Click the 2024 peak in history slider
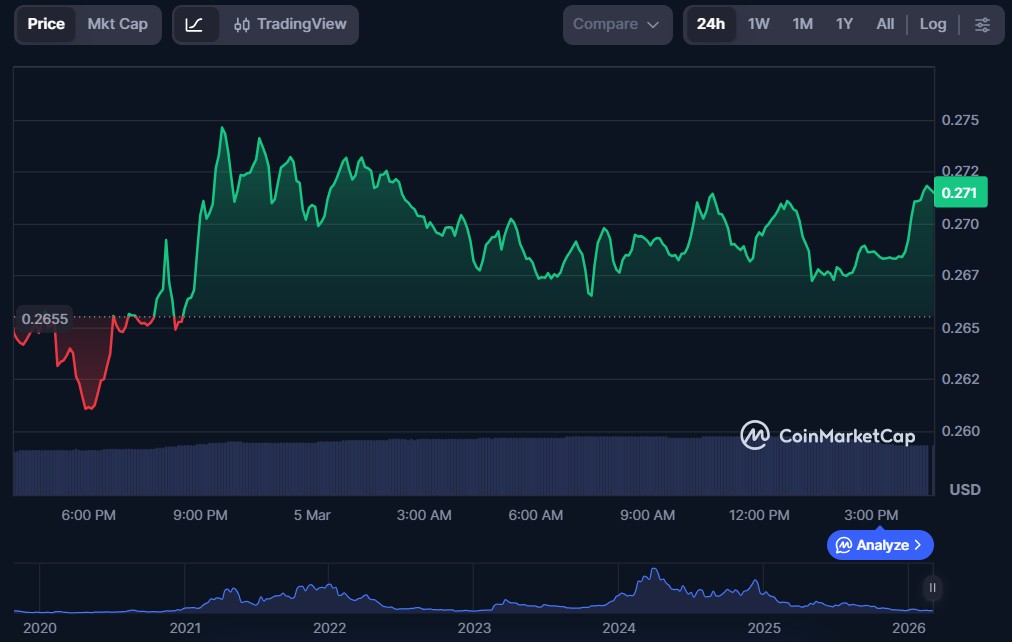 point(654,574)
